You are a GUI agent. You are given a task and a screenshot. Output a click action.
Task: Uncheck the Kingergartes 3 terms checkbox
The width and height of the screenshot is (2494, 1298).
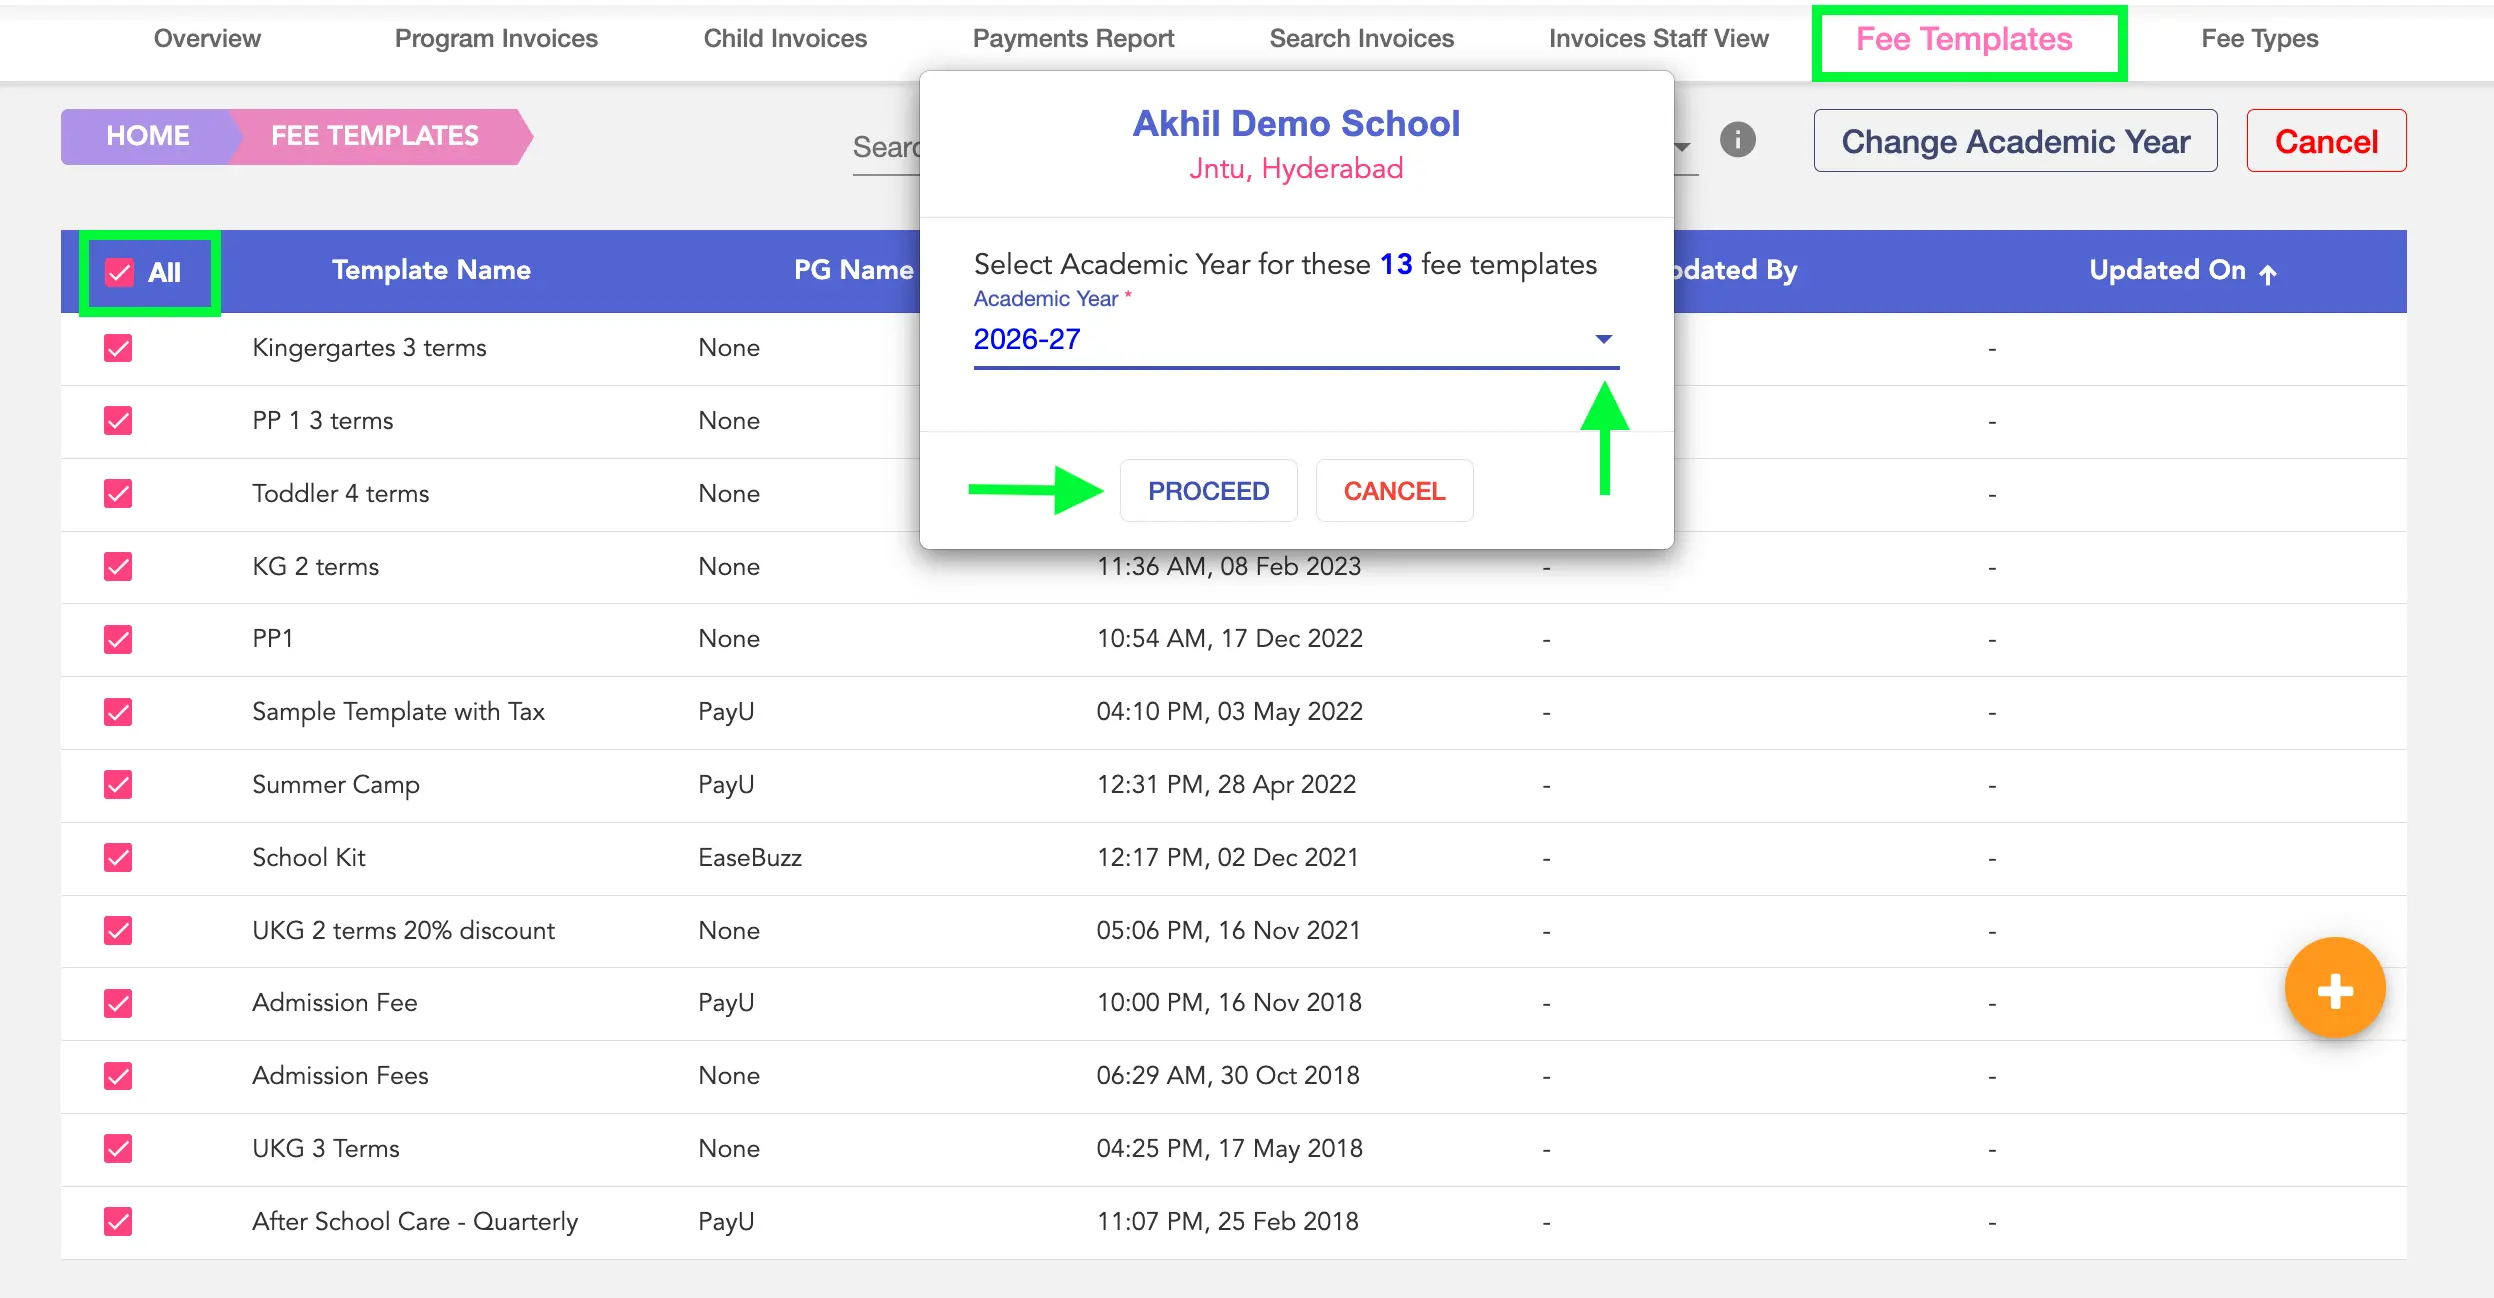point(118,348)
